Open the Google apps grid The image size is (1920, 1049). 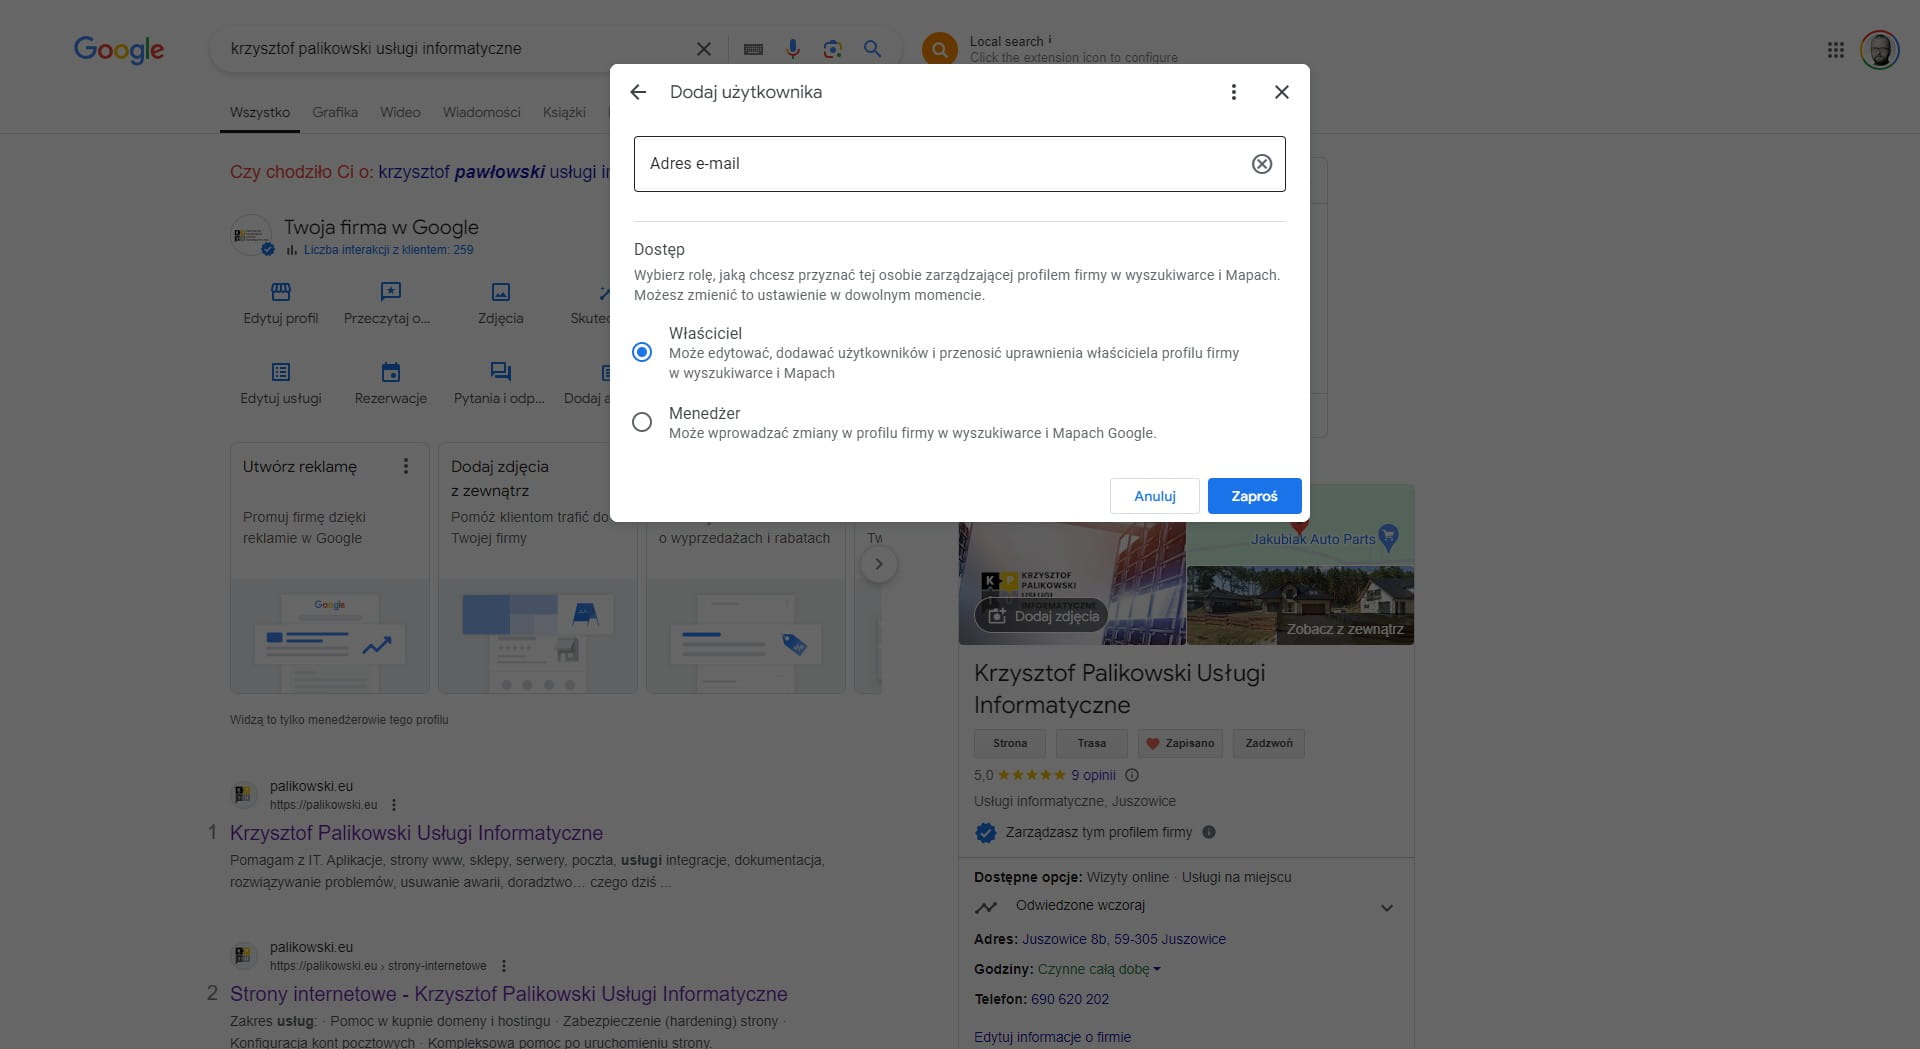1835,49
